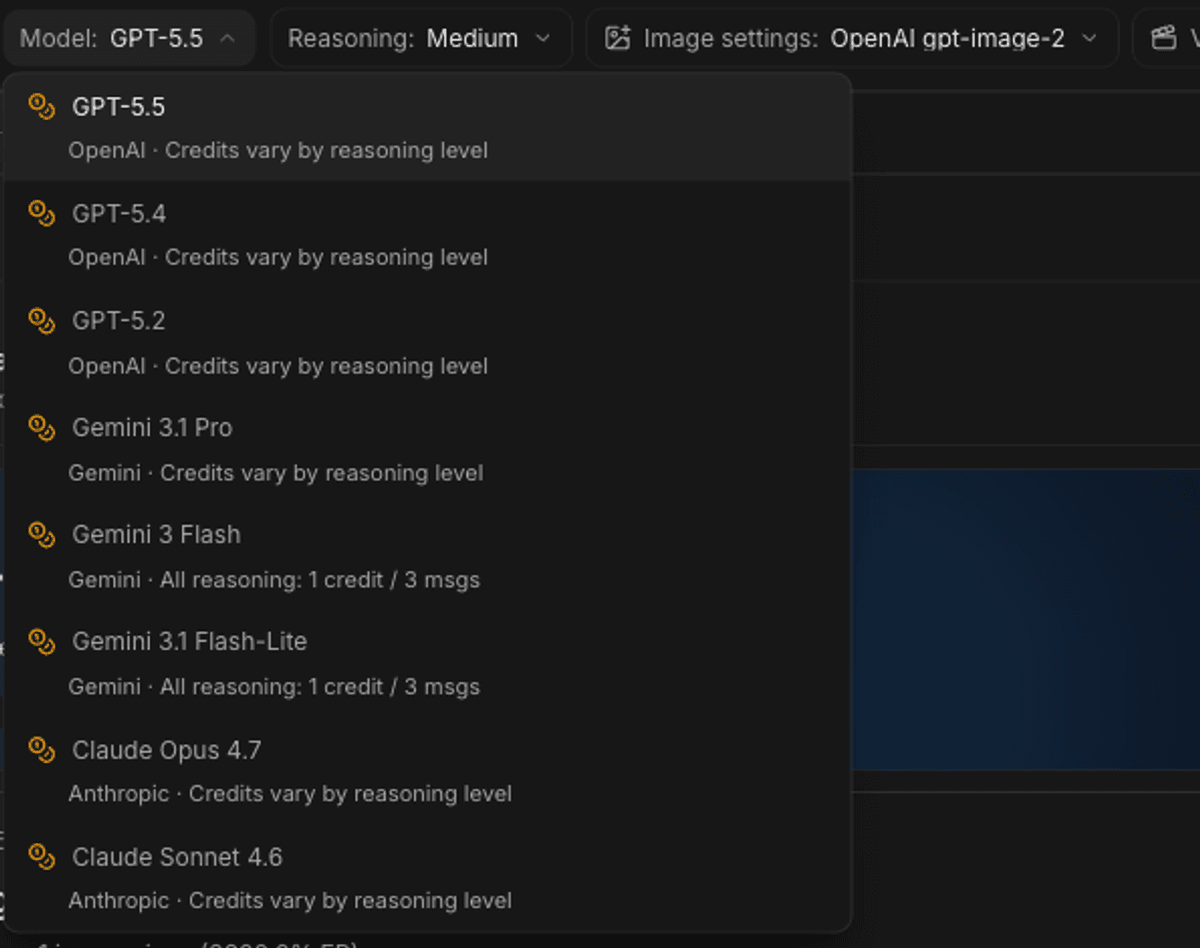The height and width of the screenshot is (948, 1200).
Task: Click the coin icon next to GPT-5.2
Action: [x=41, y=320]
